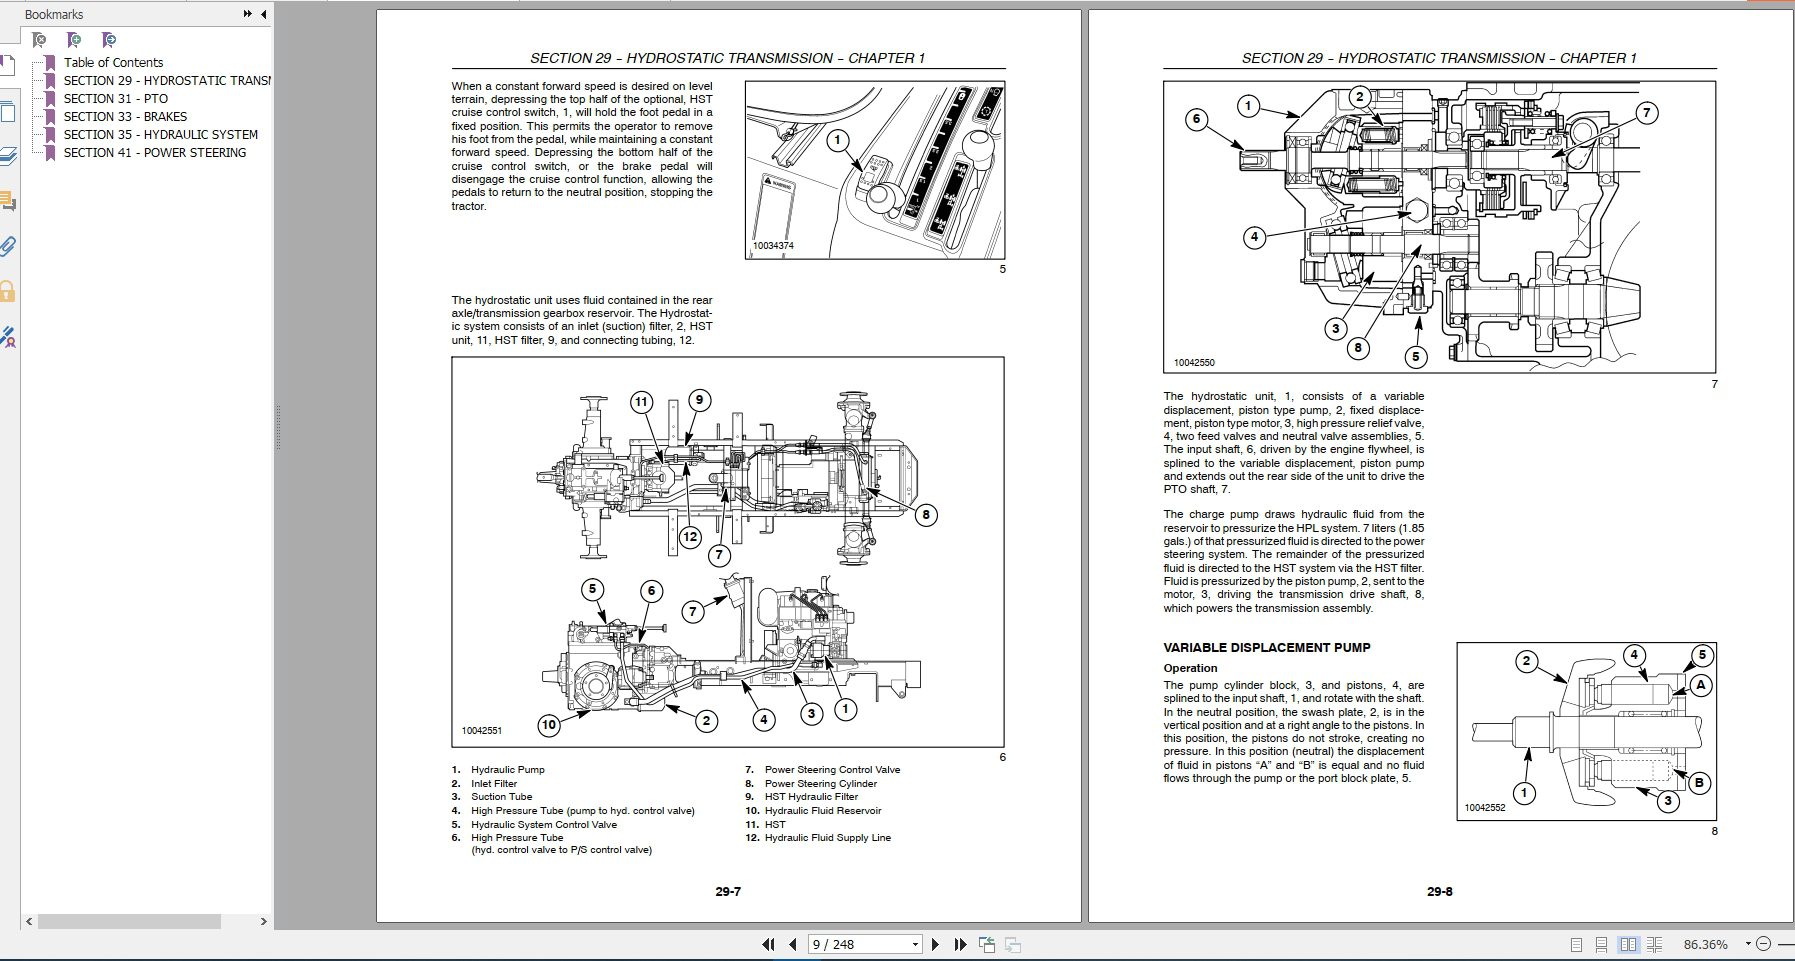Image resolution: width=1795 pixels, height=961 pixels.
Task: Click zoom out on the zoom control
Action: click(1764, 944)
